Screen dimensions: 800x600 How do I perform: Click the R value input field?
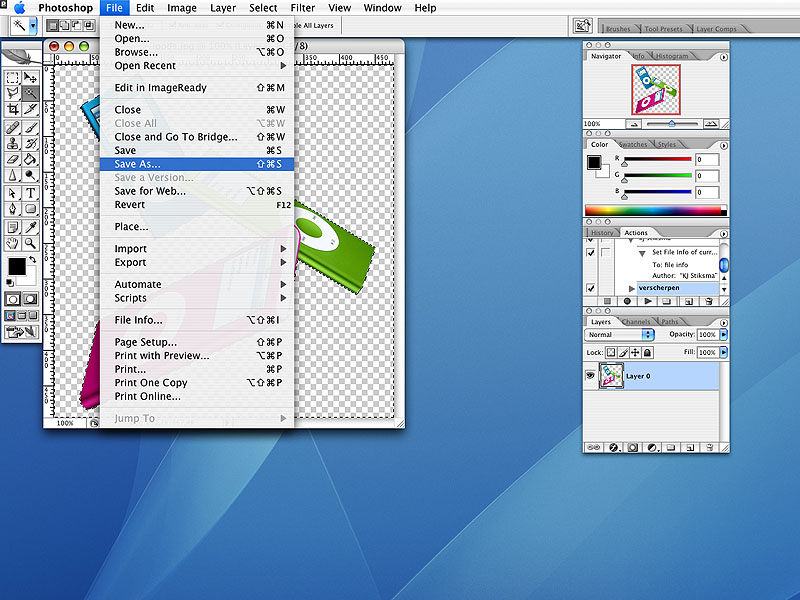[x=707, y=160]
